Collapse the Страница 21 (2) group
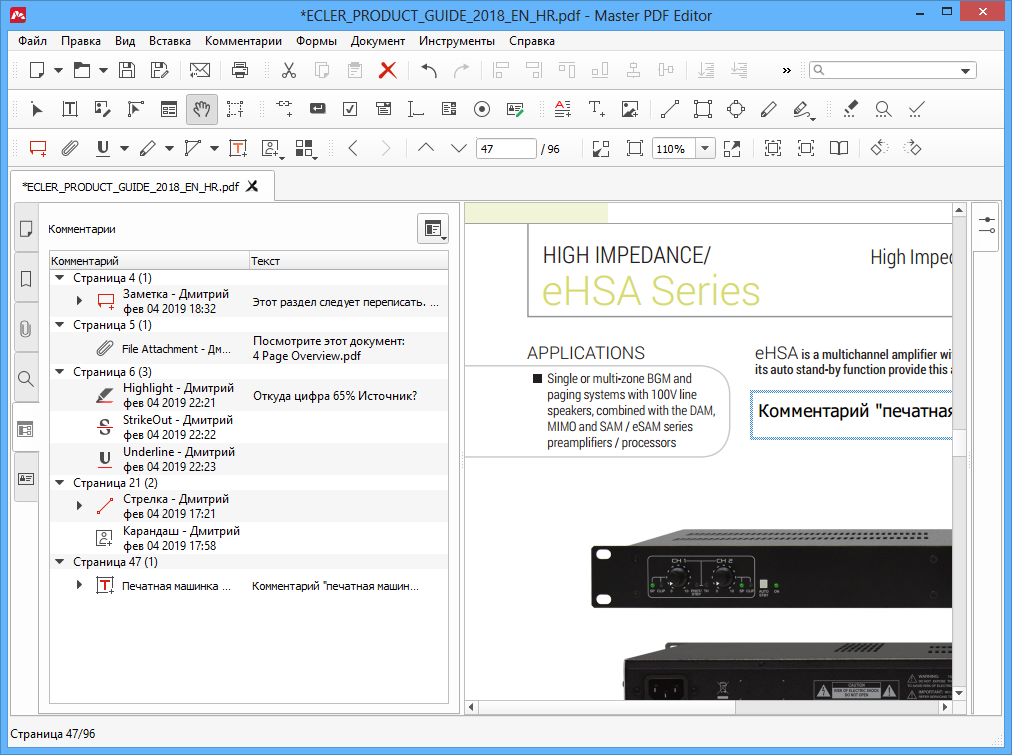Viewport: 1012px width, 755px height. pyautogui.click(x=60, y=483)
